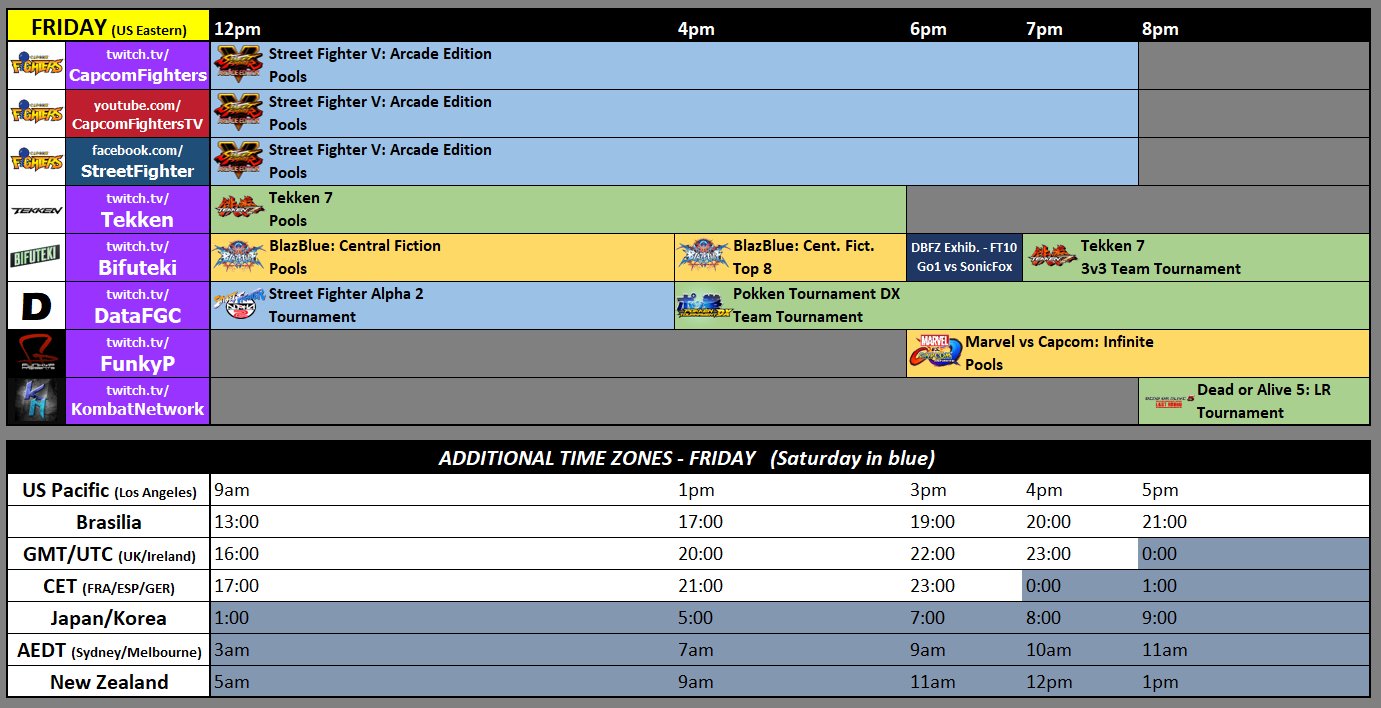Viewport: 1381px width, 708px height.
Task: Open the twitch.tv/CapcomFighters link
Action: (x=137, y=64)
